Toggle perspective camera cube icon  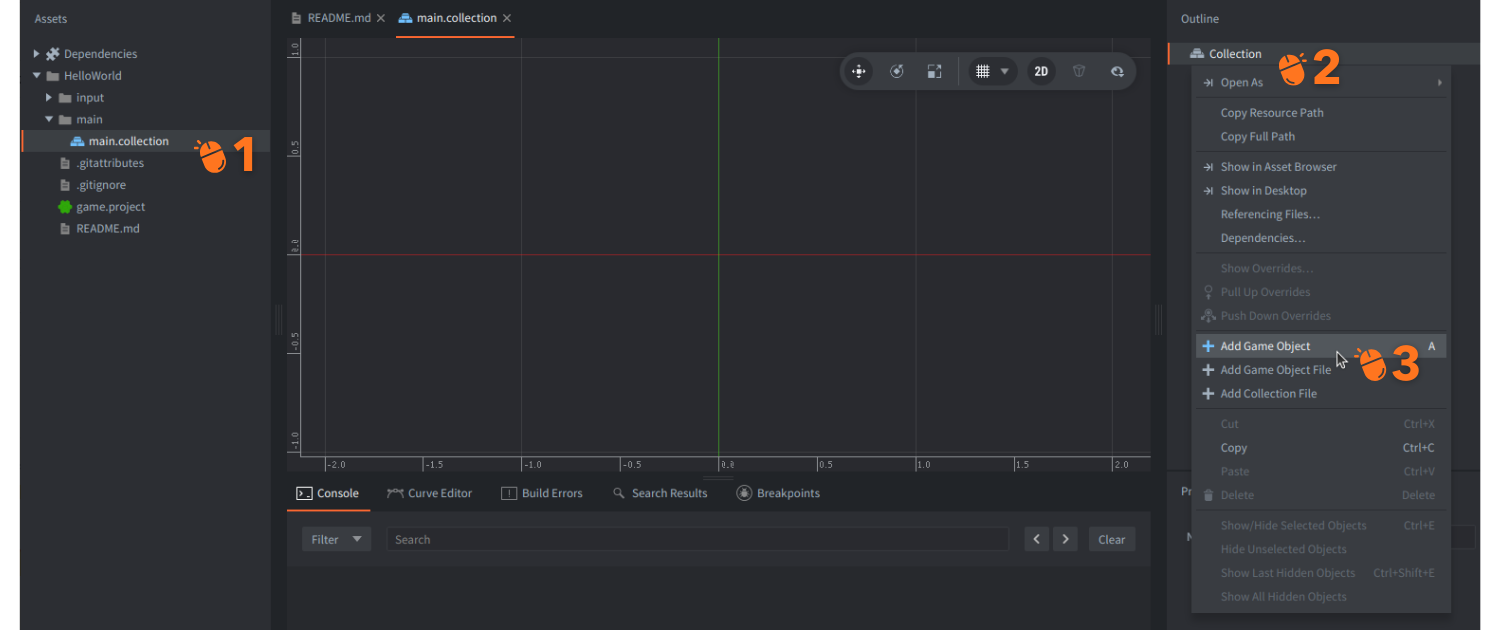coord(1079,71)
